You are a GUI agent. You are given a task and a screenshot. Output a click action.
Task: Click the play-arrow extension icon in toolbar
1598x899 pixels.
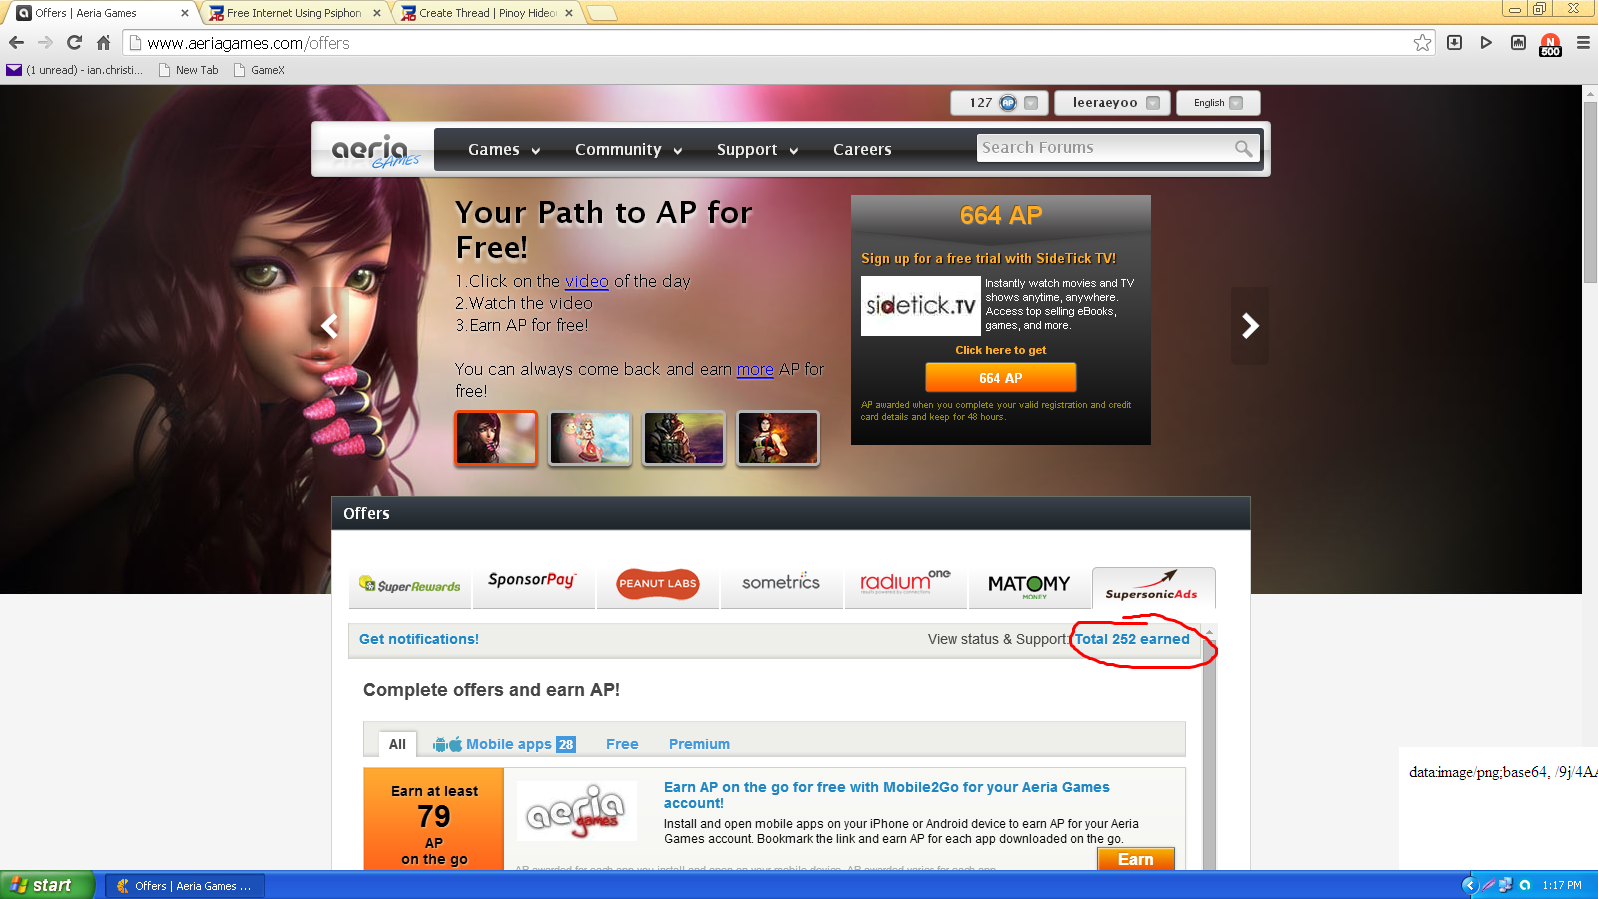[1486, 43]
